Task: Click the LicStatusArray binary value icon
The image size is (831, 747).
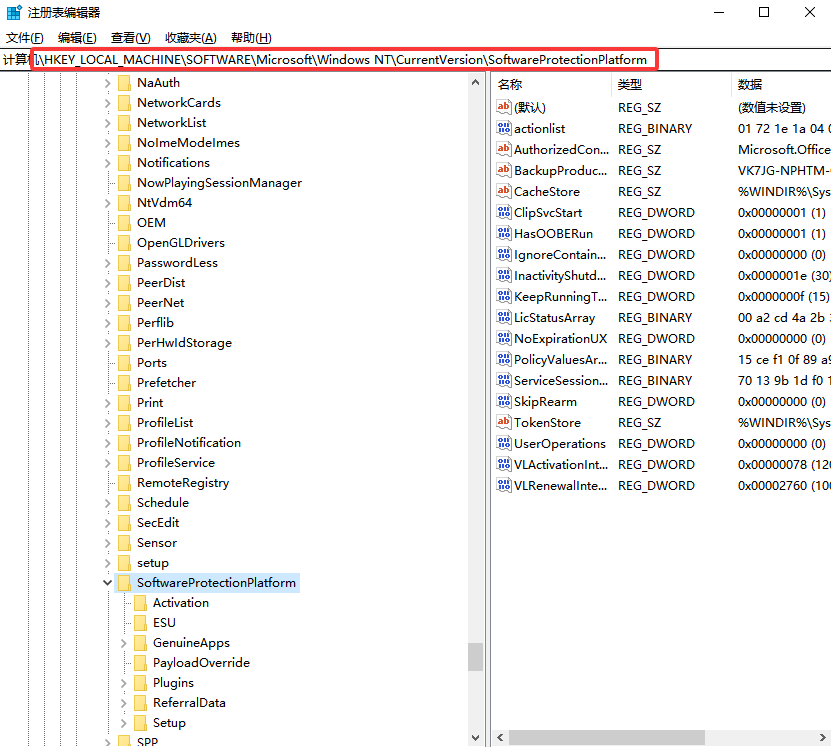Action: 503,317
